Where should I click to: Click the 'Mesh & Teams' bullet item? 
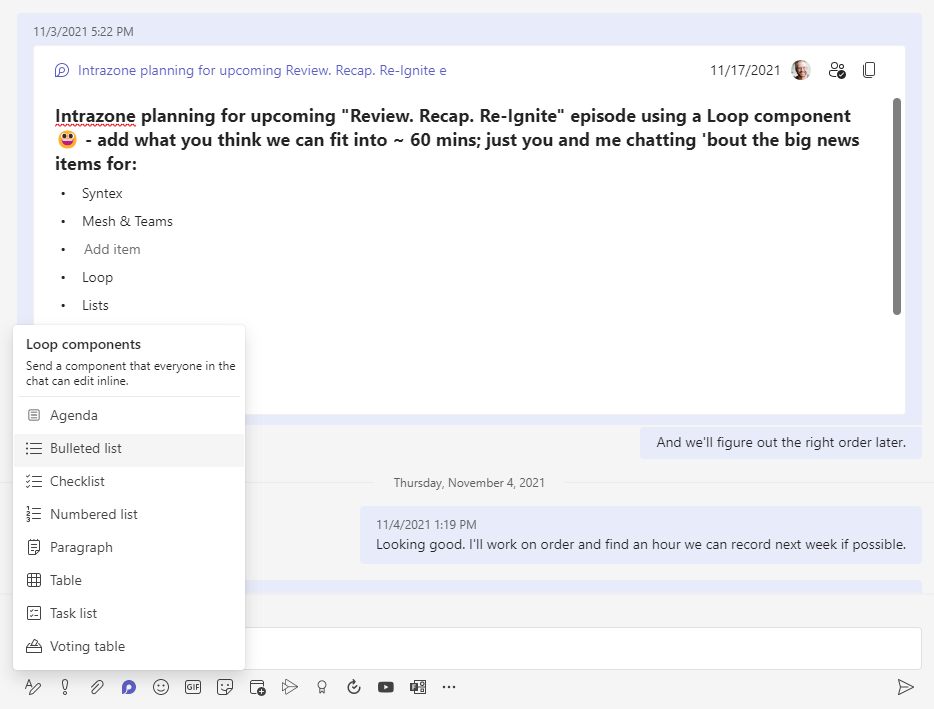click(x=127, y=222)
